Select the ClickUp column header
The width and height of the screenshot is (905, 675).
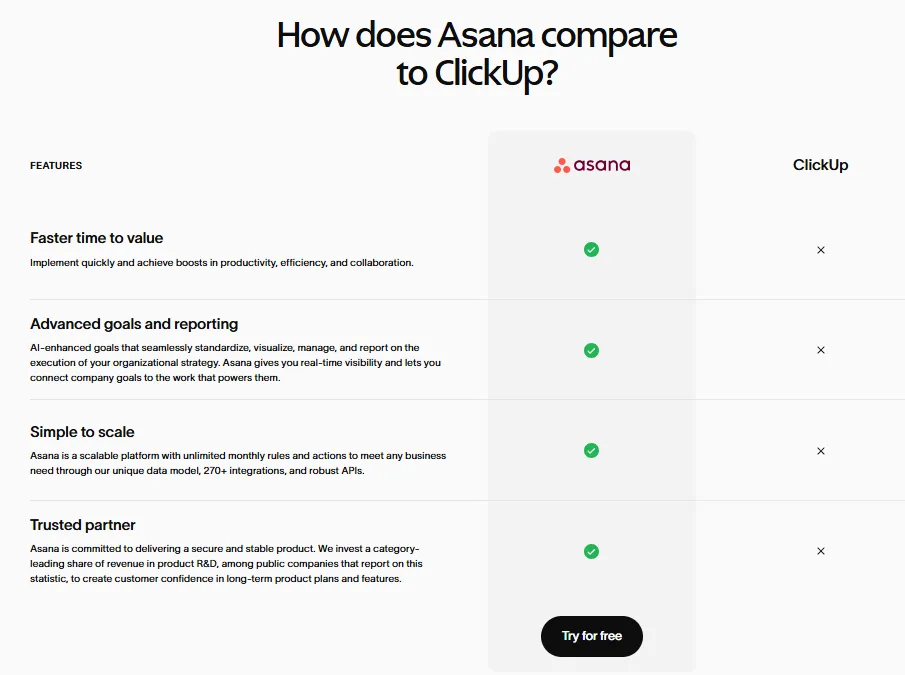coord(820,165)
